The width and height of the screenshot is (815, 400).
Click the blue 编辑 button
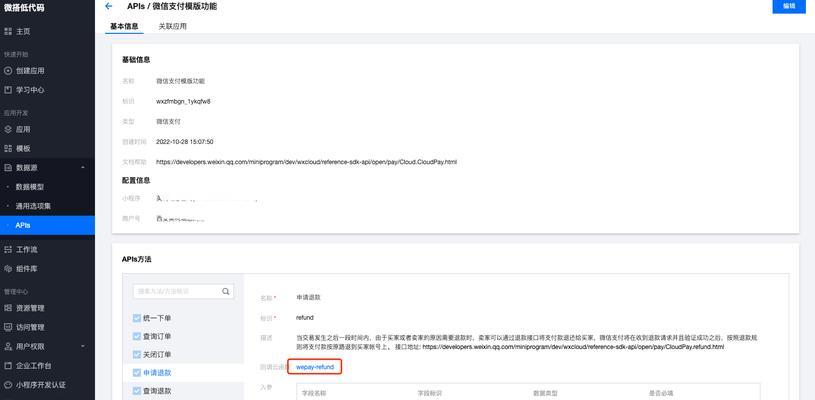coord(789,6)
